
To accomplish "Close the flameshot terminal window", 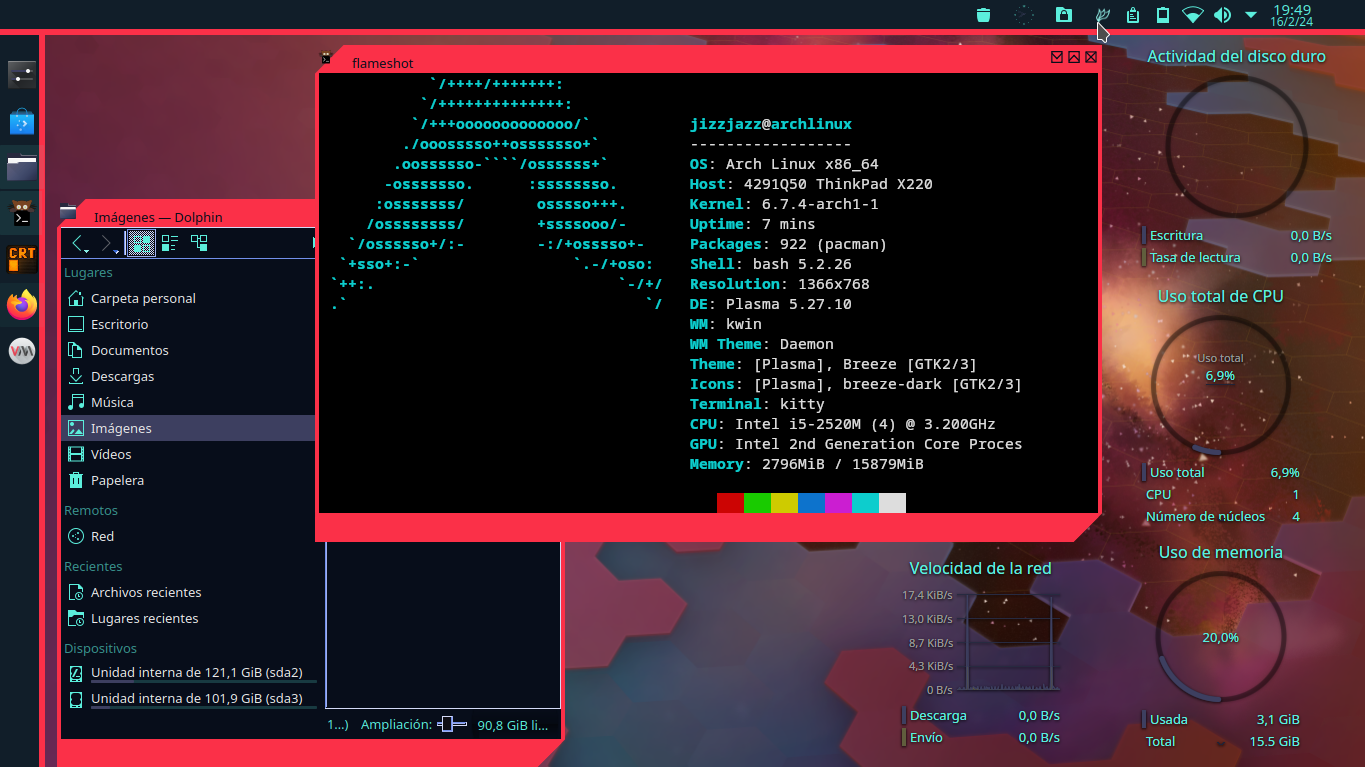I will [x=1091, y=57].
